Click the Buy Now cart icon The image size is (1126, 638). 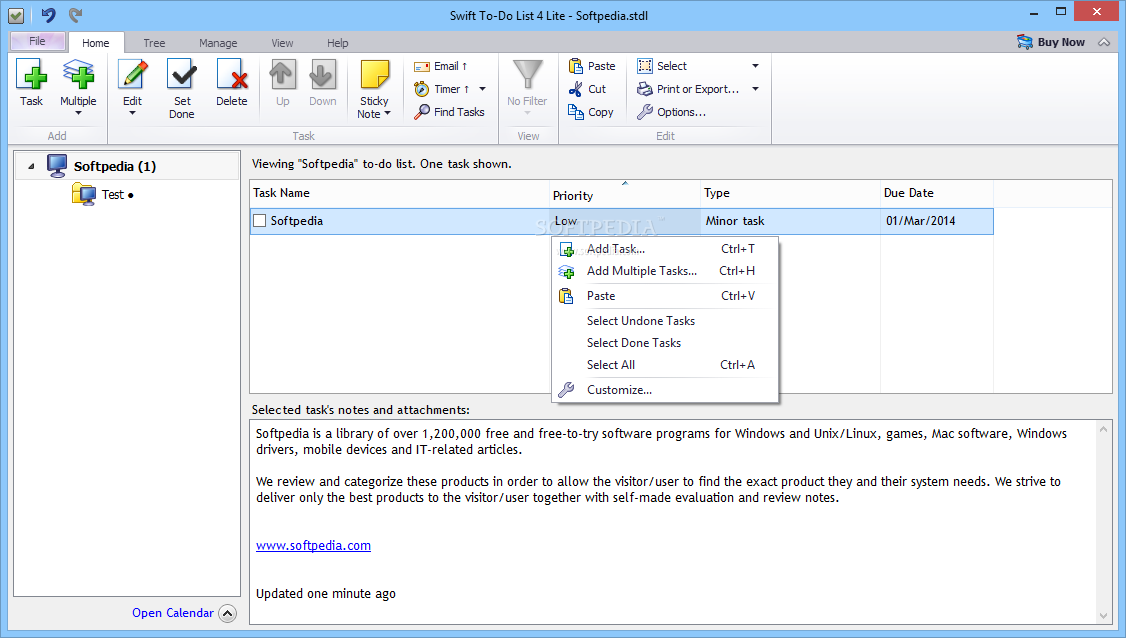coord(1025,42)
